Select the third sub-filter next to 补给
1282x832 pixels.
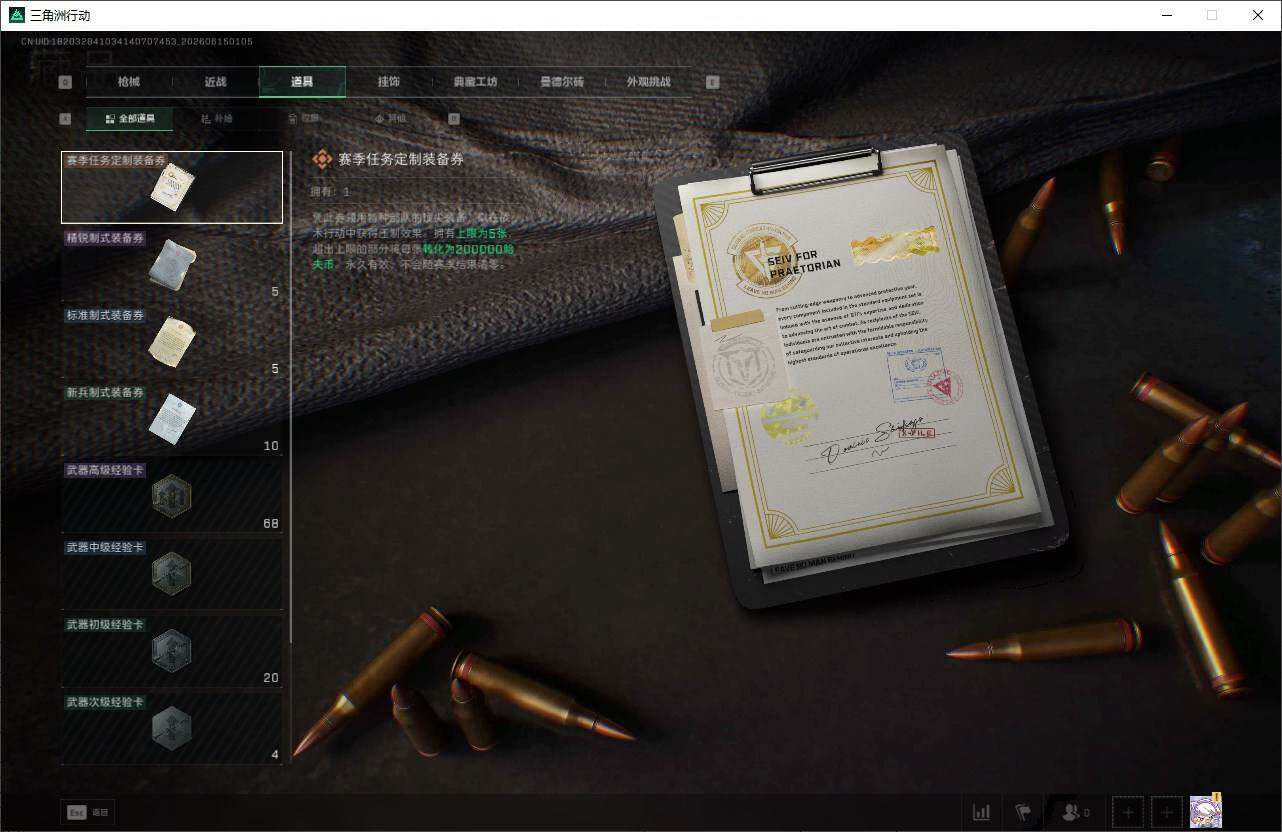tap(303, 118)
